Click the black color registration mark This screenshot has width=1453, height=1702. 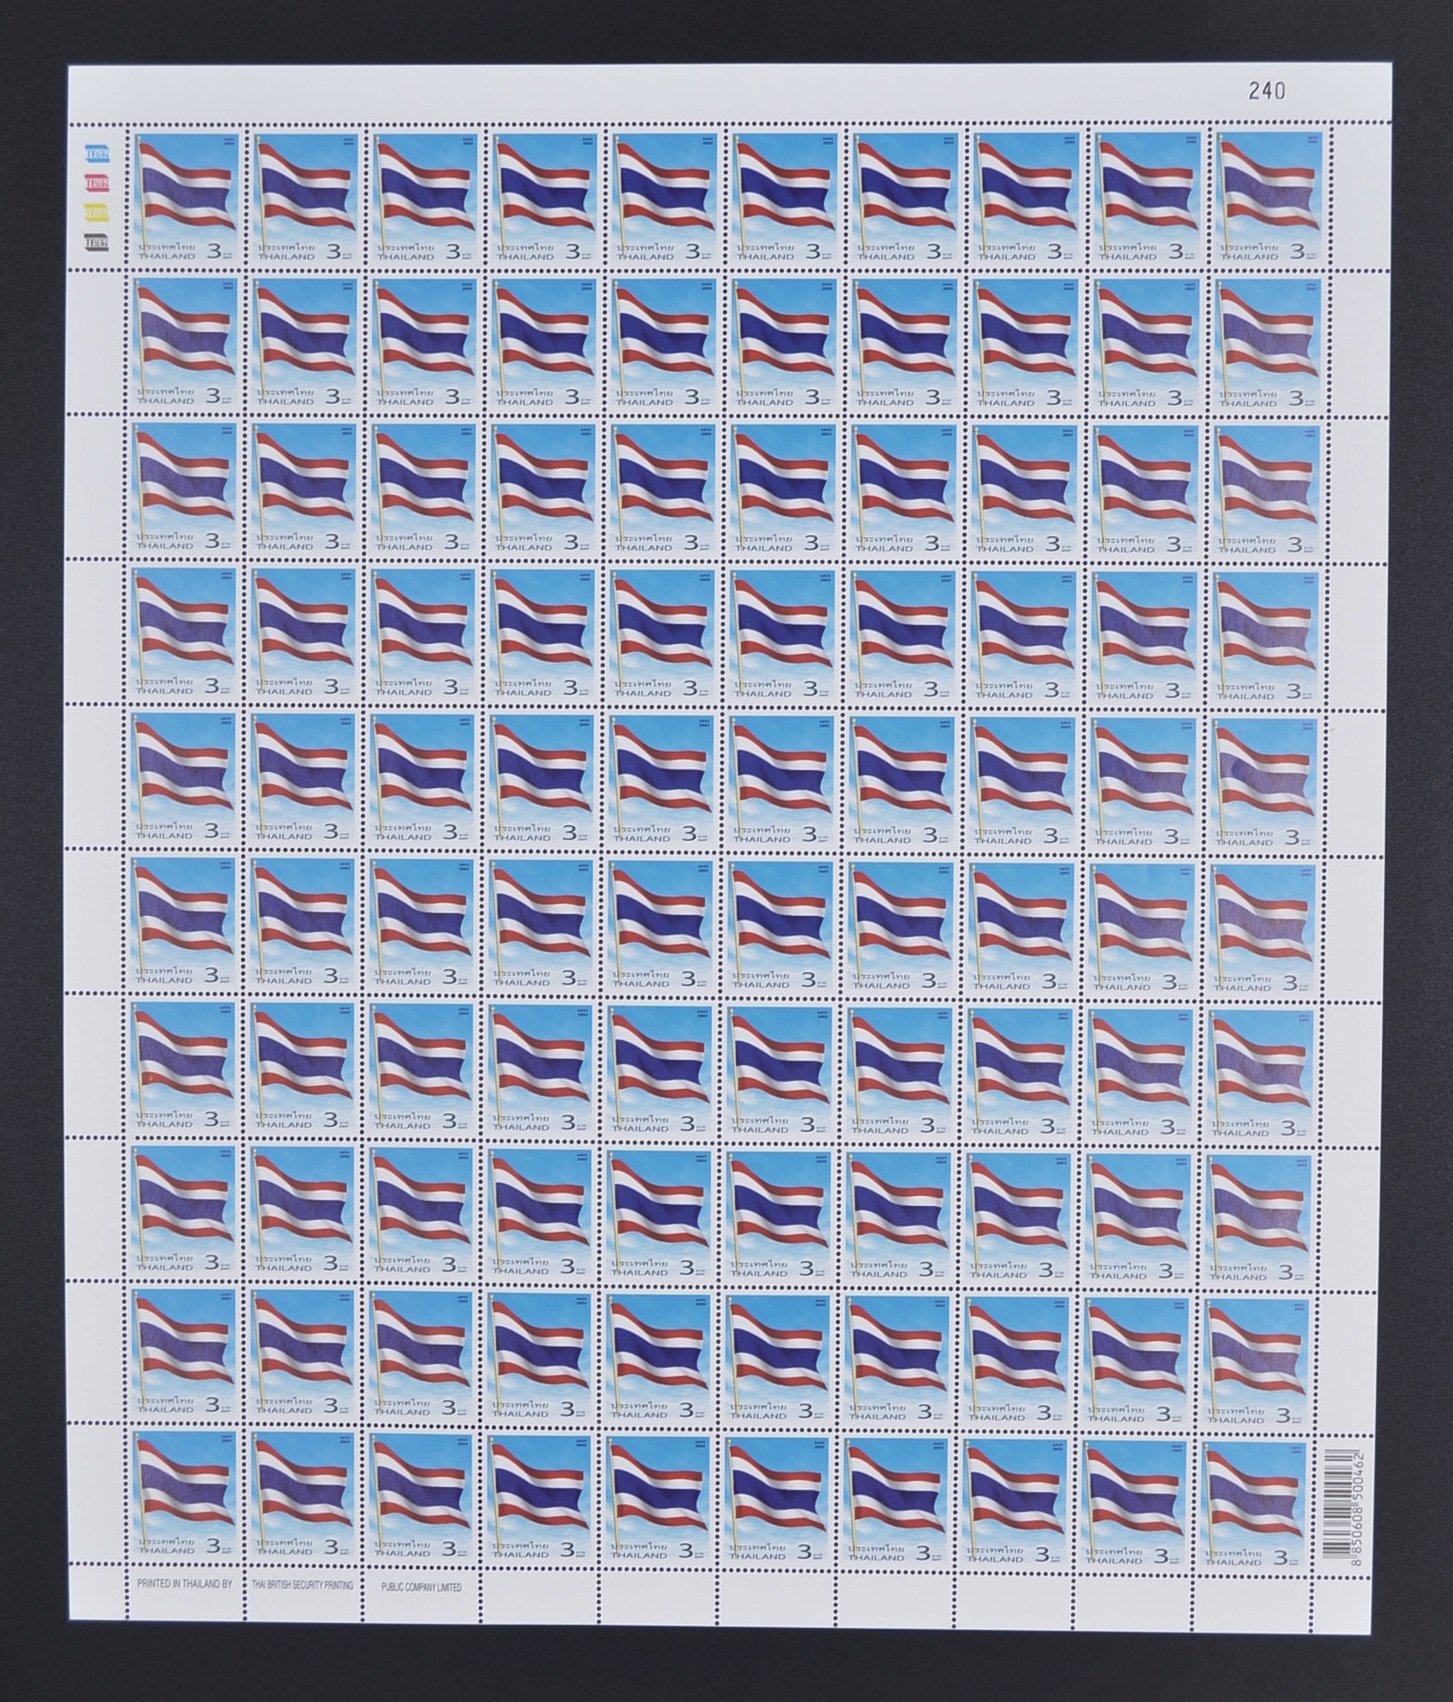click(97, 242)
